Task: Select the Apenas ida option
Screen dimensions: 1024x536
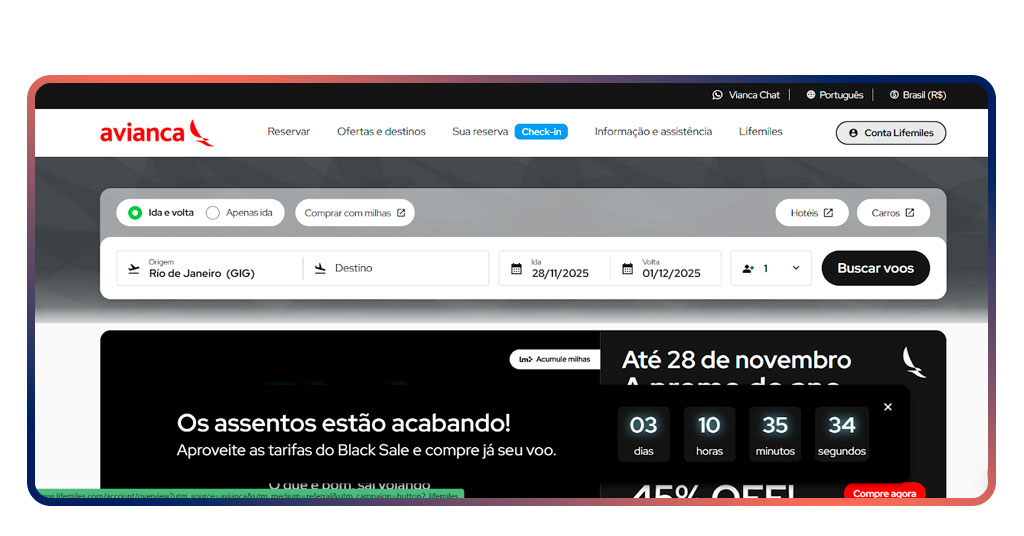Action: click(x=239, y=213)
